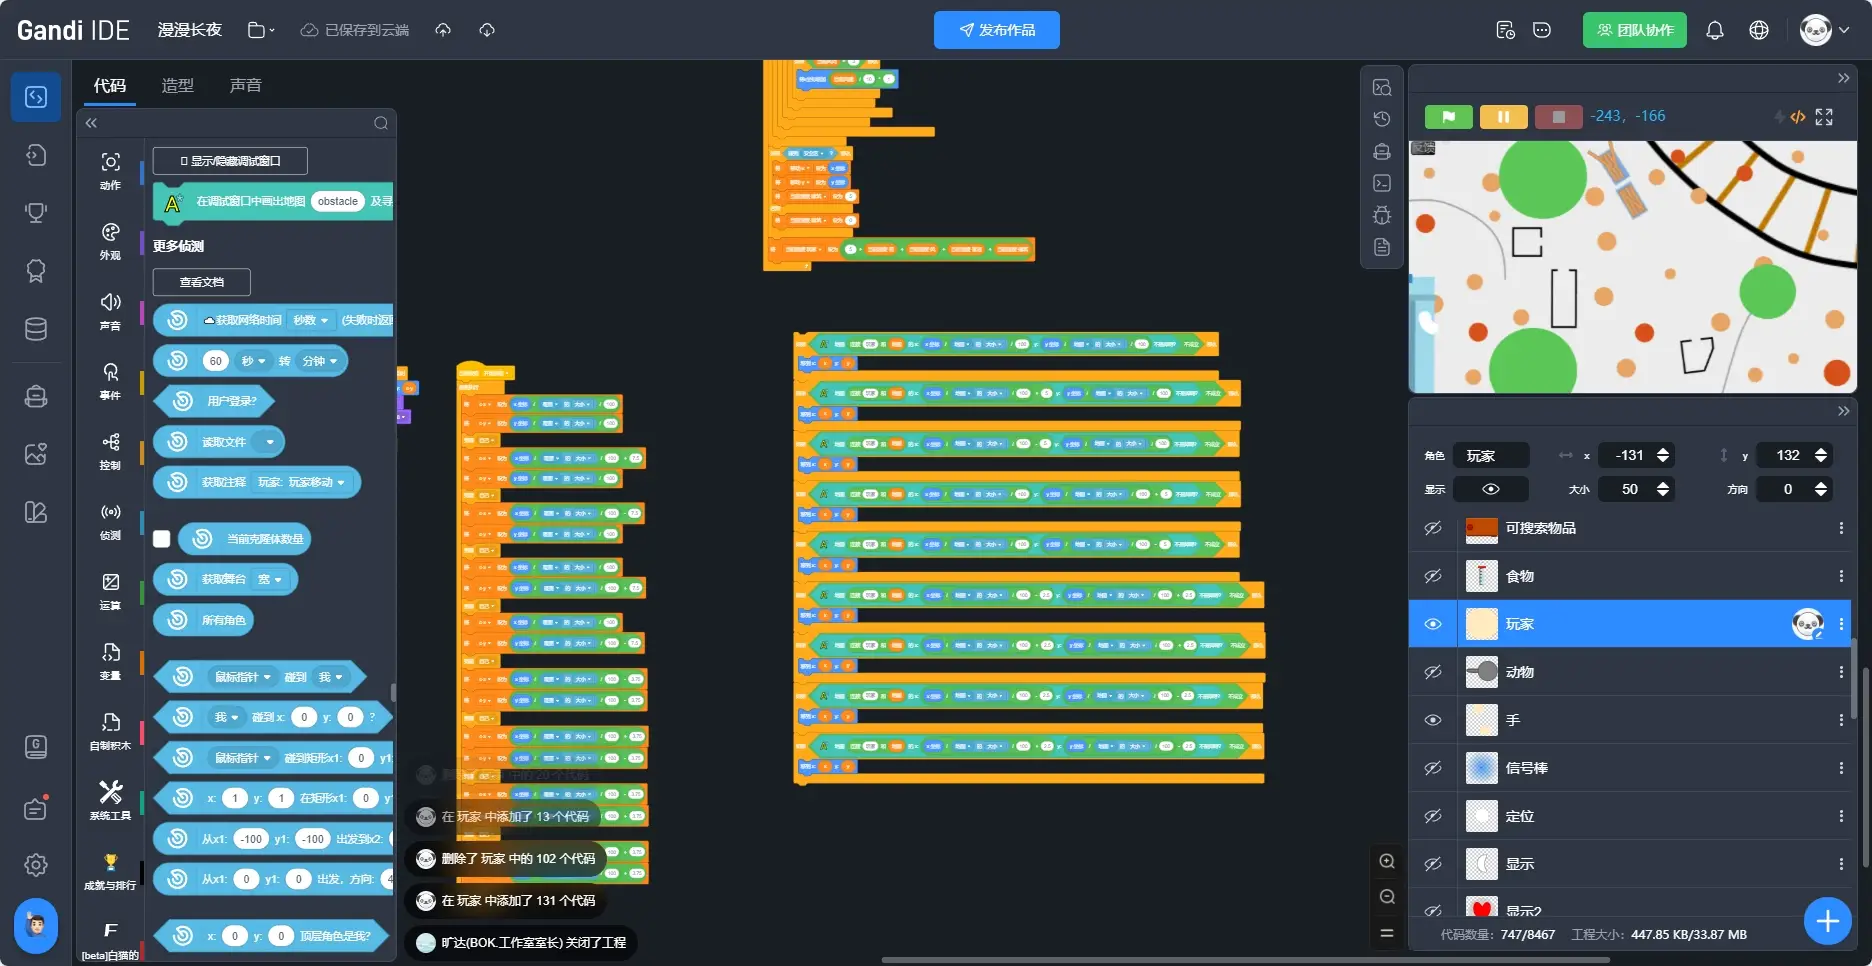Select the 运算 operators block category
Image resolution: width=1872 pixels, height=966 pixels.
(x=110, y=590)
